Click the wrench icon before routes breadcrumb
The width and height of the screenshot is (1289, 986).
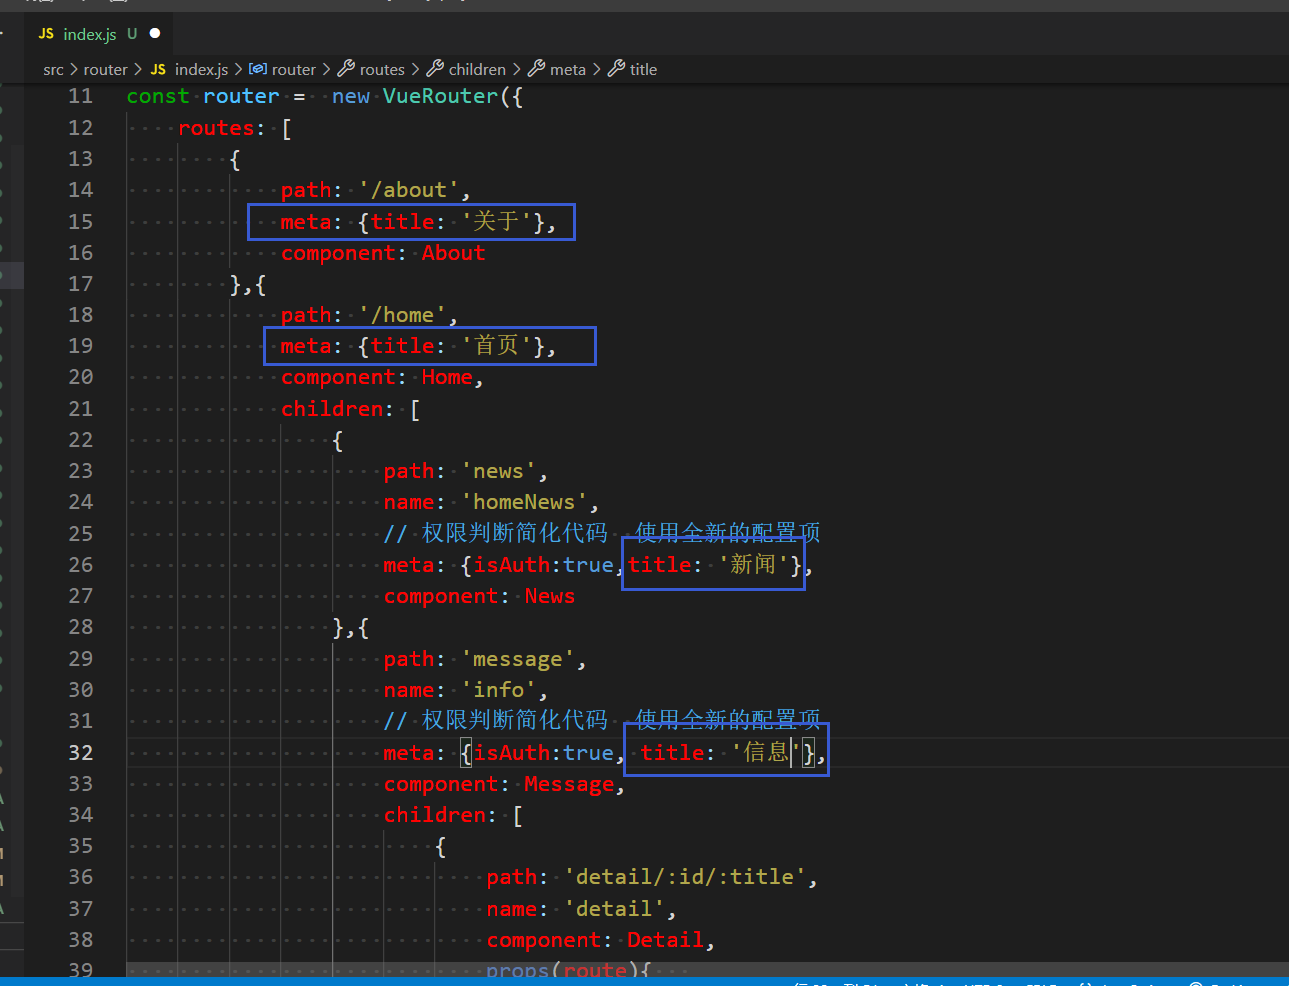(x=346, y=68)
